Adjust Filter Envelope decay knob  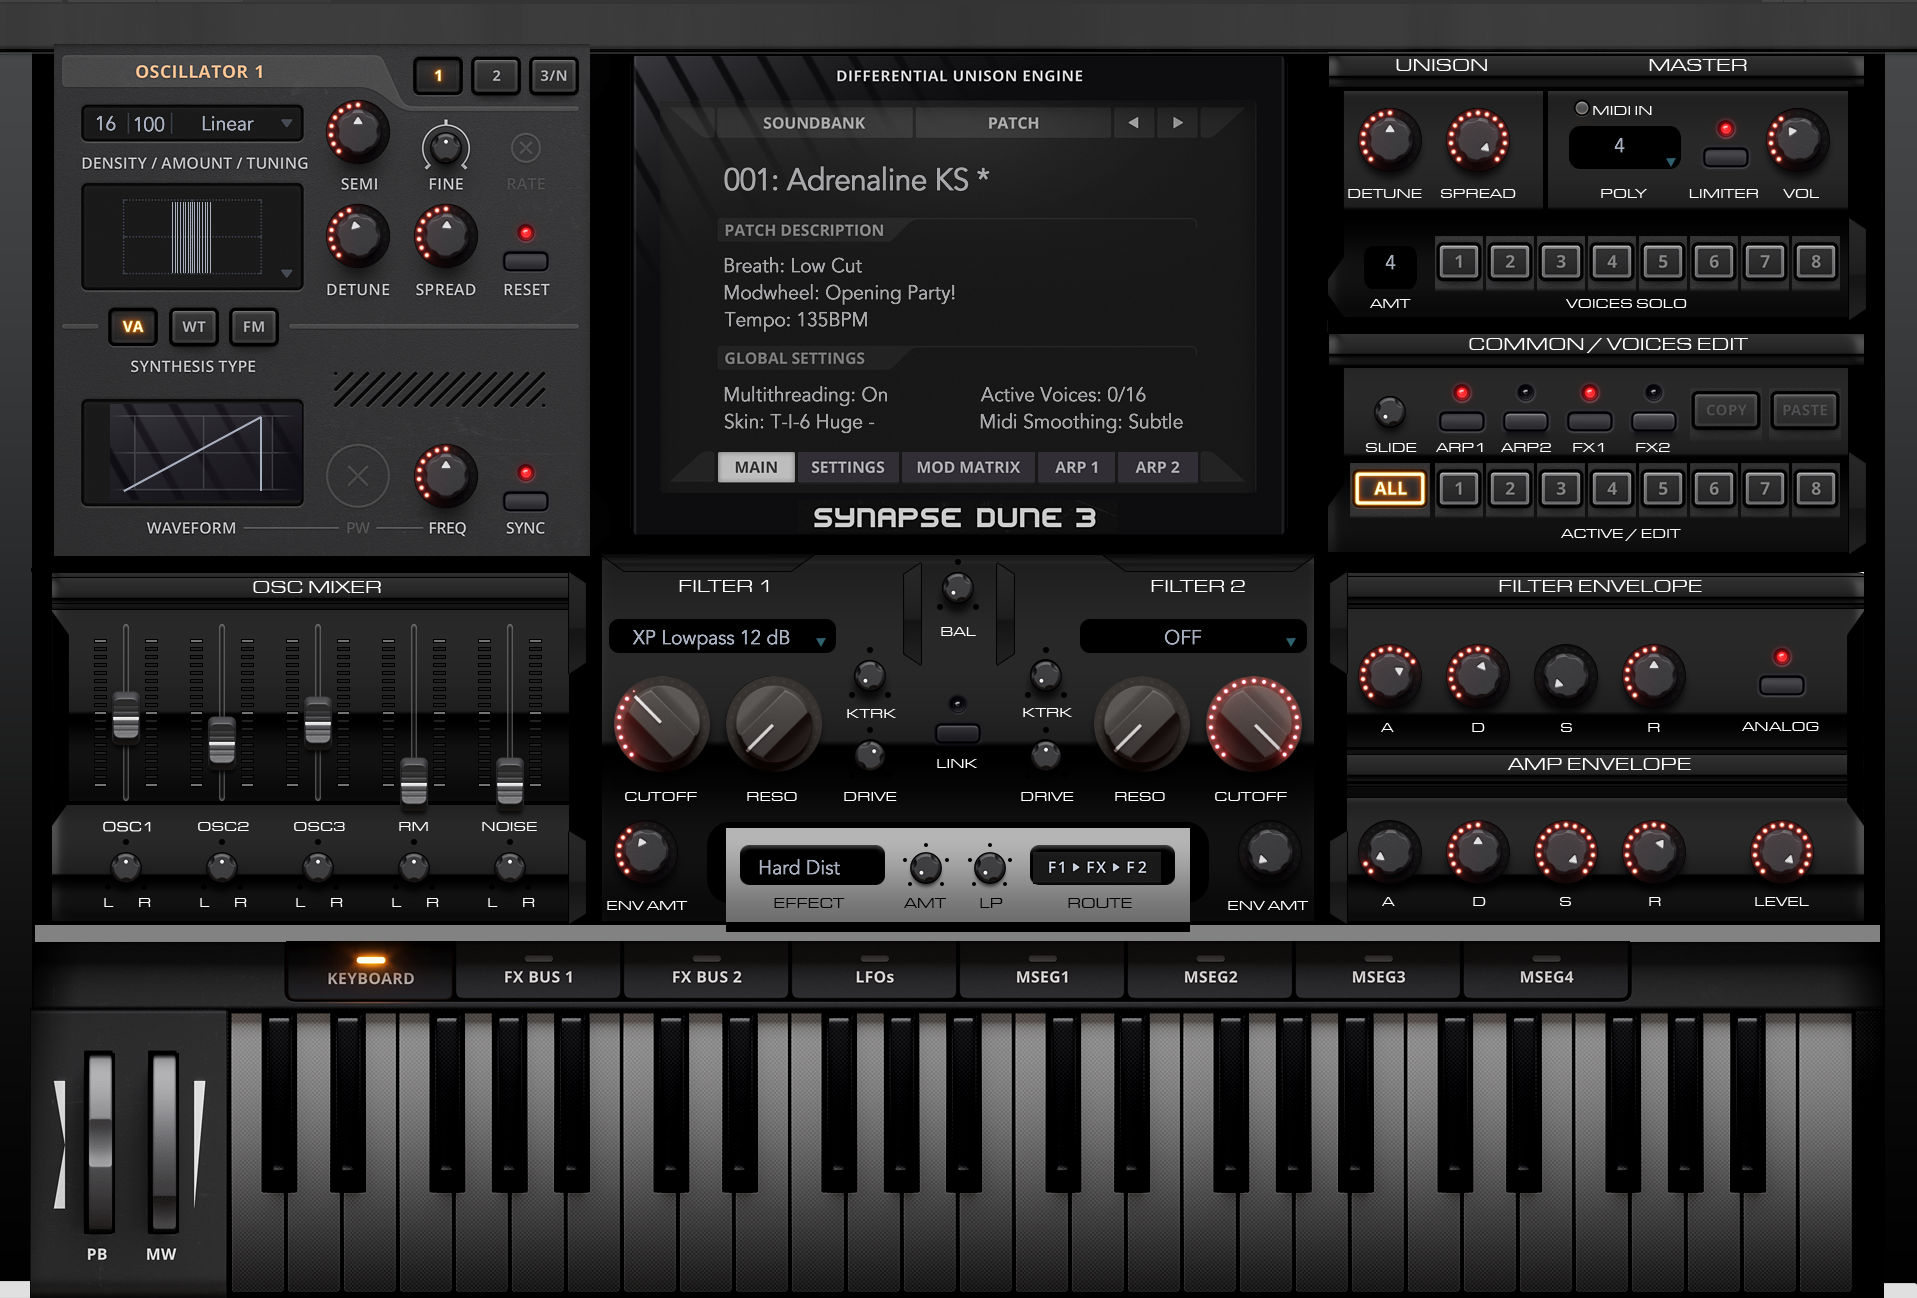tap(1477, 676)
